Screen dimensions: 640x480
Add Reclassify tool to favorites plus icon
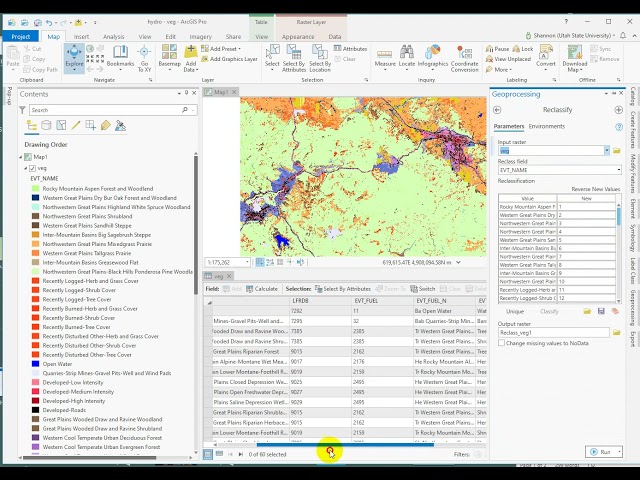618,110
